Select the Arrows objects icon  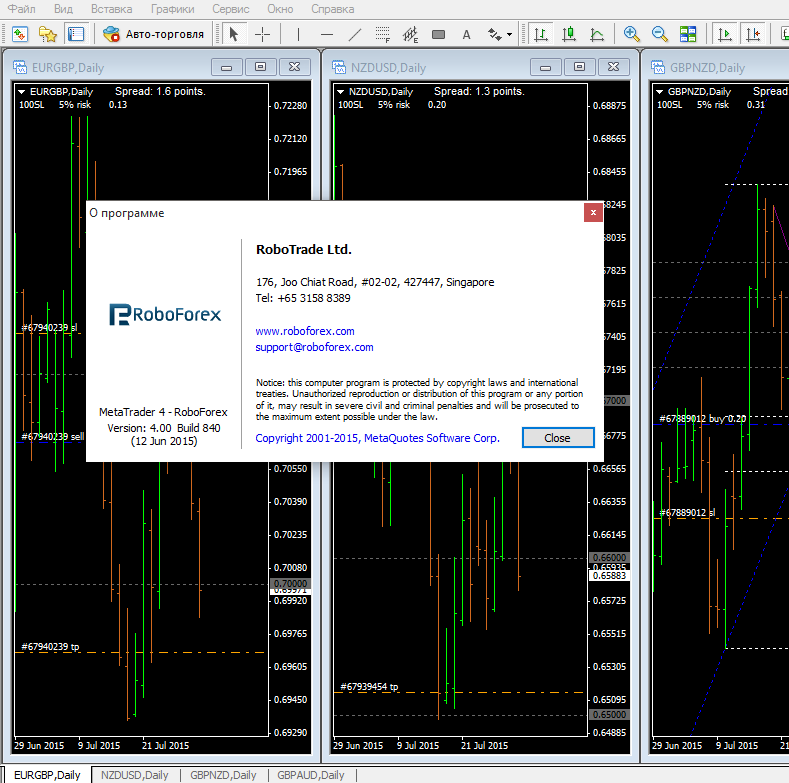point(494,34)
